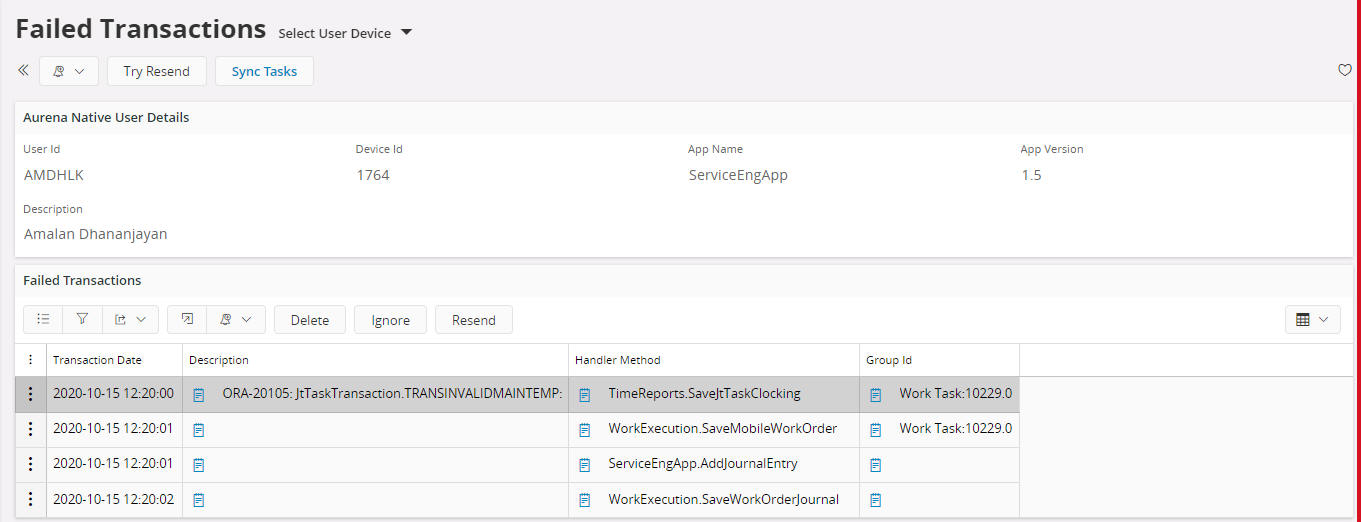Expand the top notification bell dropdown
Screen dimensions: 1361x522
coord(69,71)
